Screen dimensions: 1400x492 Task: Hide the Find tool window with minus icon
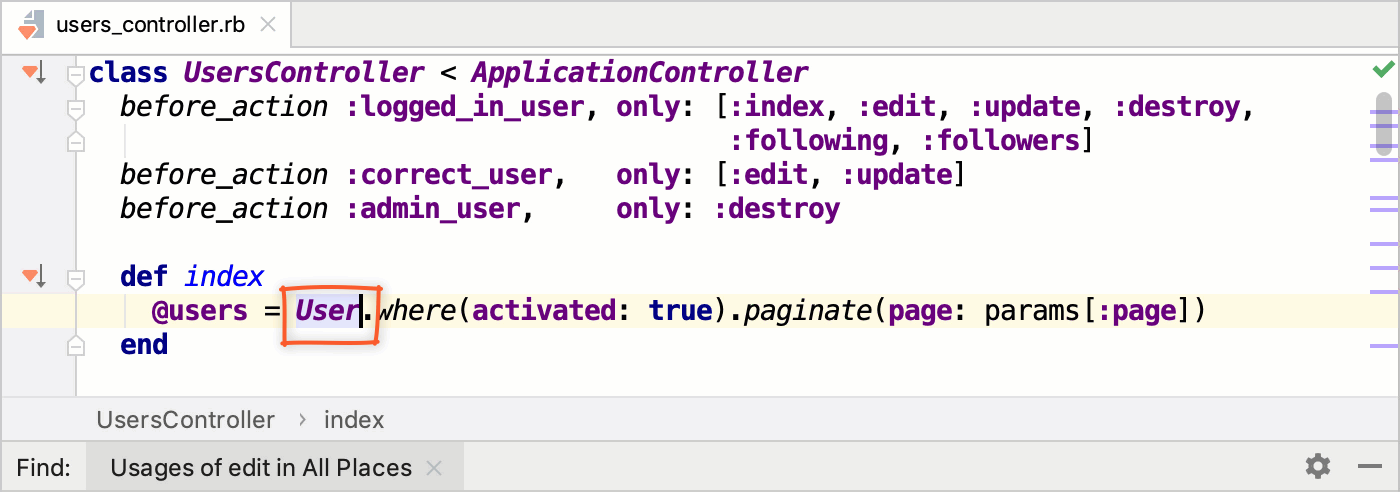coord(1369,467)
